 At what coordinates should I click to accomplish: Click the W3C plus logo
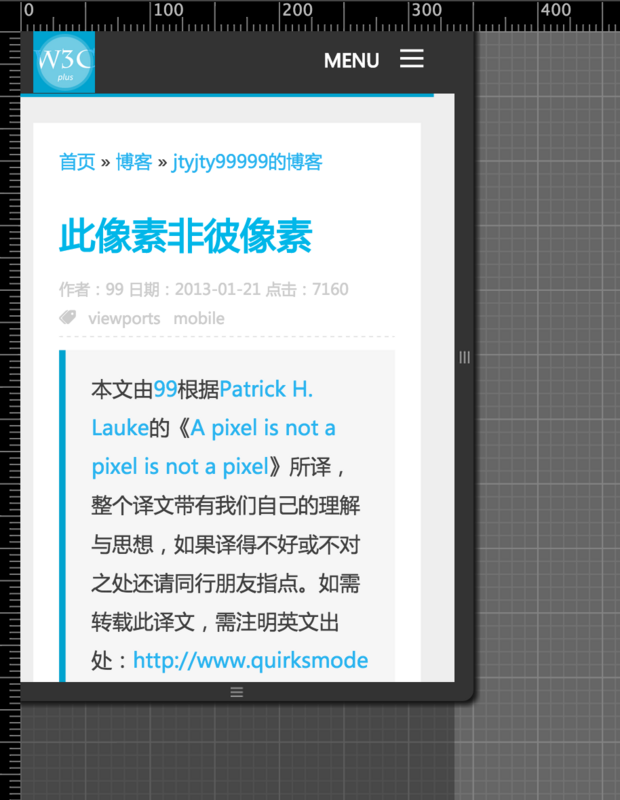click(64, 62)
